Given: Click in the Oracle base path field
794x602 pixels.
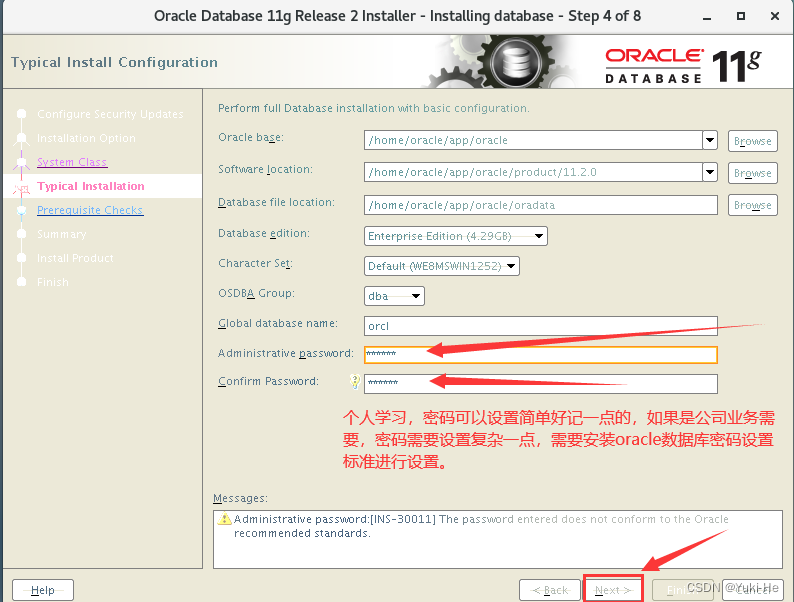Looking at the screenshot, I should (533, 140).
